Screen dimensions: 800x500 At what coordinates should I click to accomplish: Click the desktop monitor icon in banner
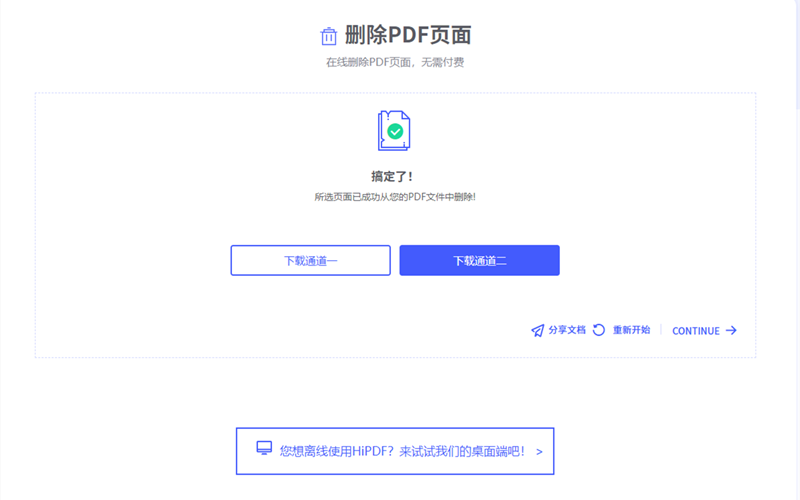(264, 449)
